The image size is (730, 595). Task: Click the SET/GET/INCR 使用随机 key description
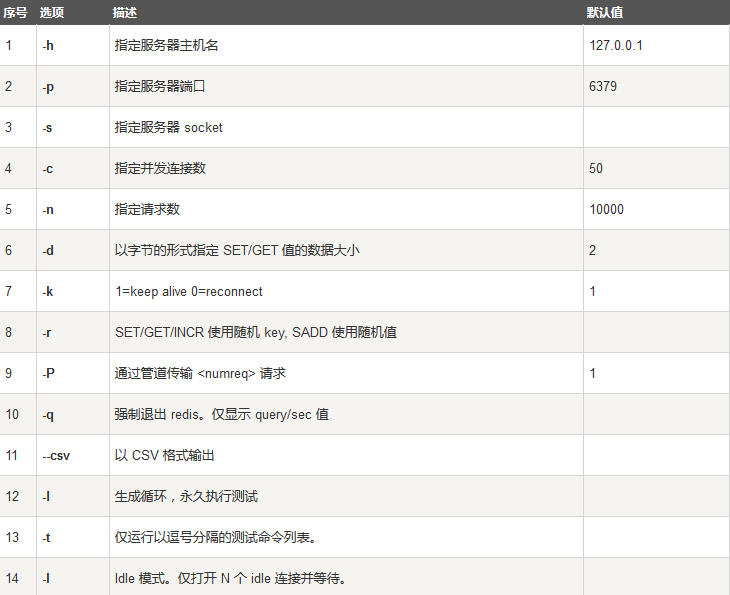pos(256,332)
